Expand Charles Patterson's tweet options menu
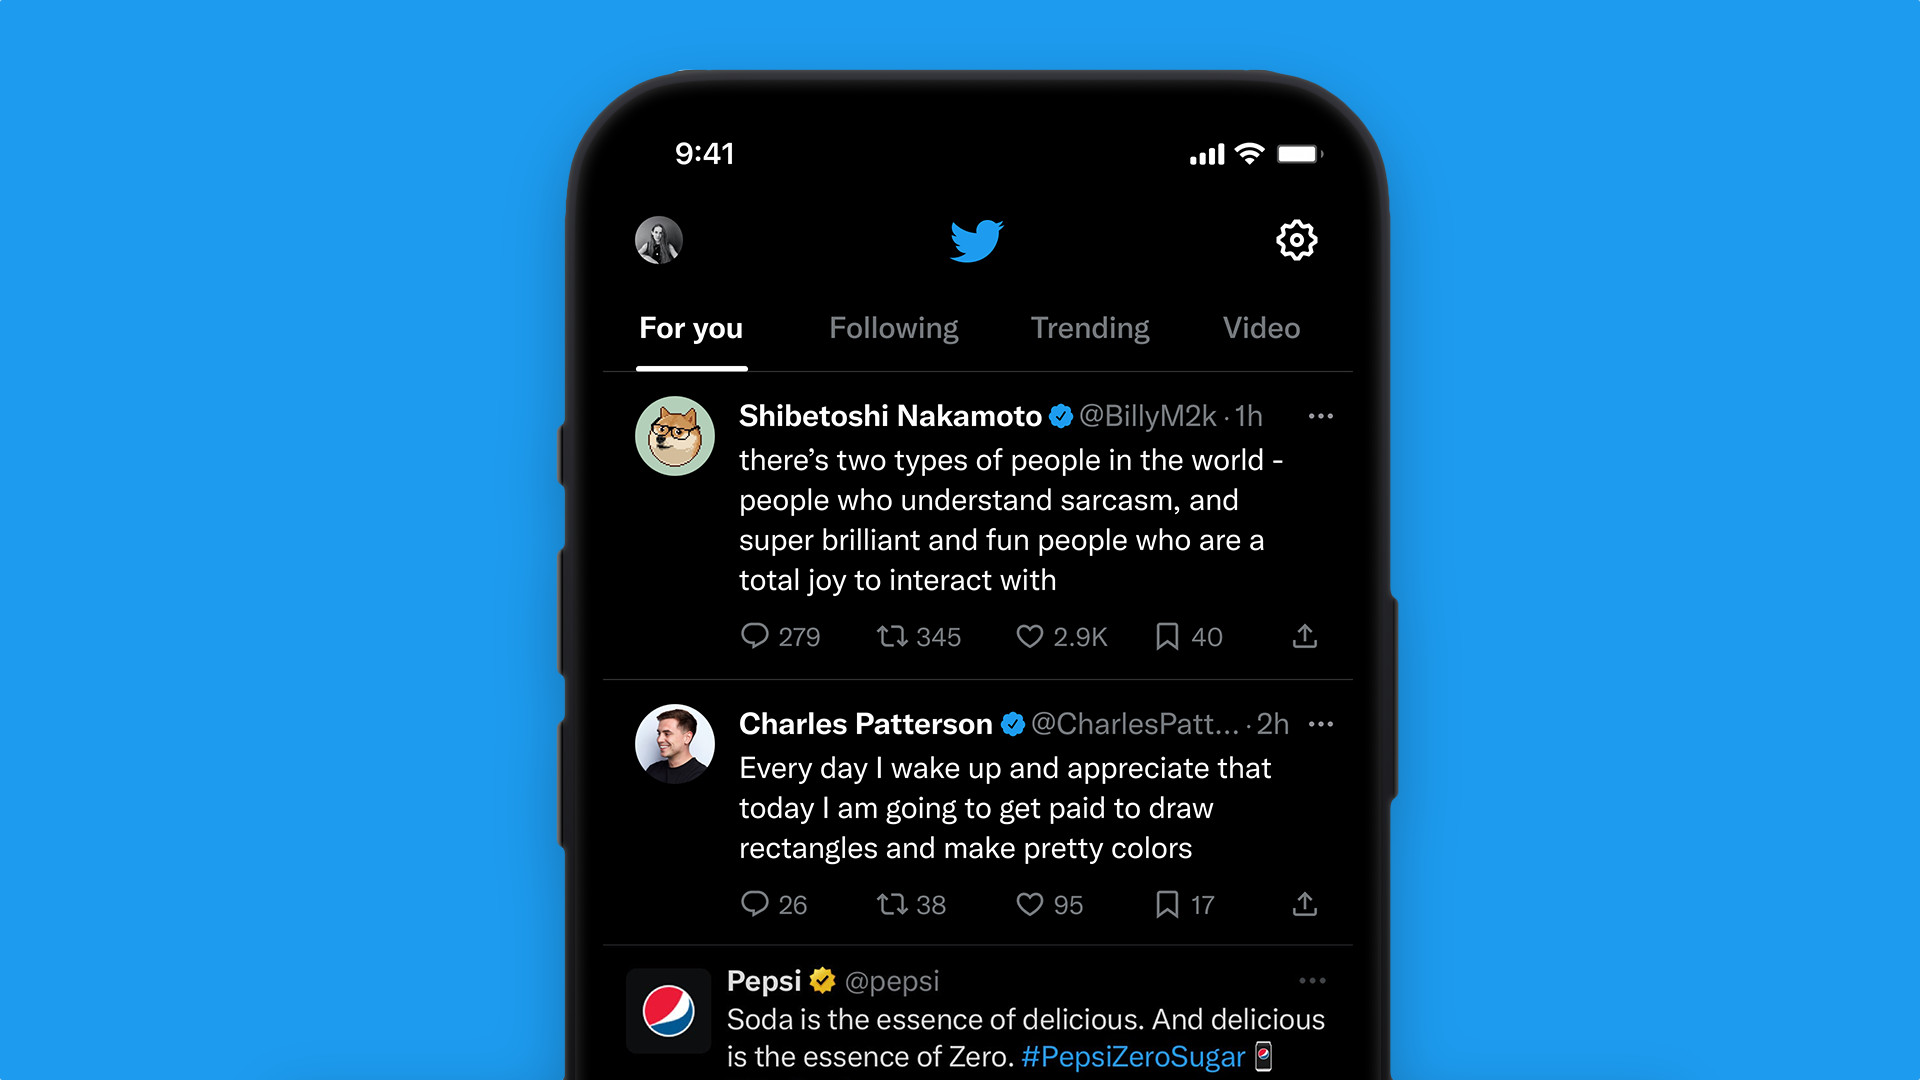The height and width of the screenshot is (1080, 1920). 1321,724
